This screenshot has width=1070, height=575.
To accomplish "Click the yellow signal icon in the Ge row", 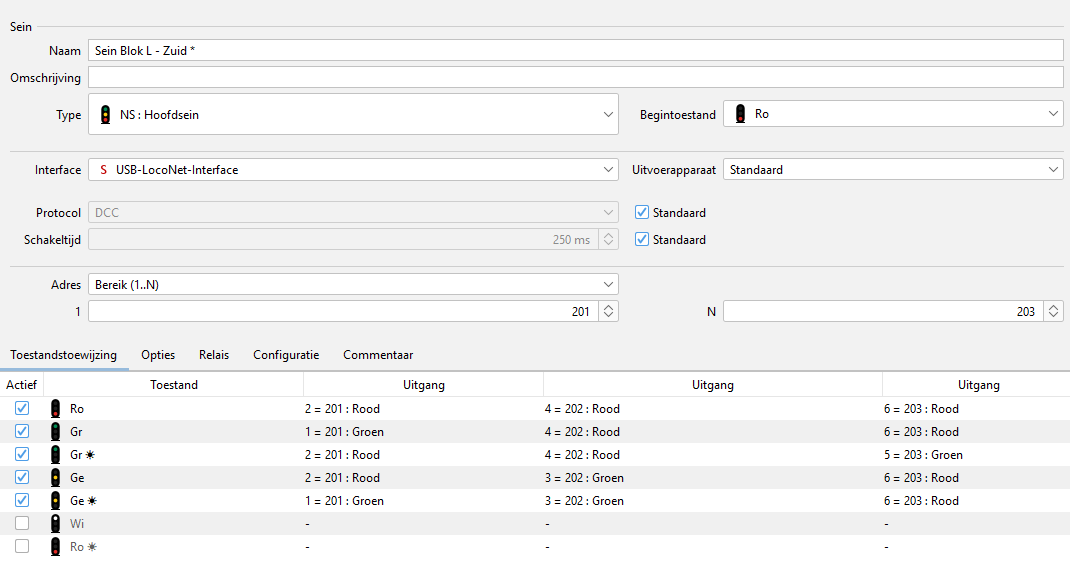I will [56, 478].
